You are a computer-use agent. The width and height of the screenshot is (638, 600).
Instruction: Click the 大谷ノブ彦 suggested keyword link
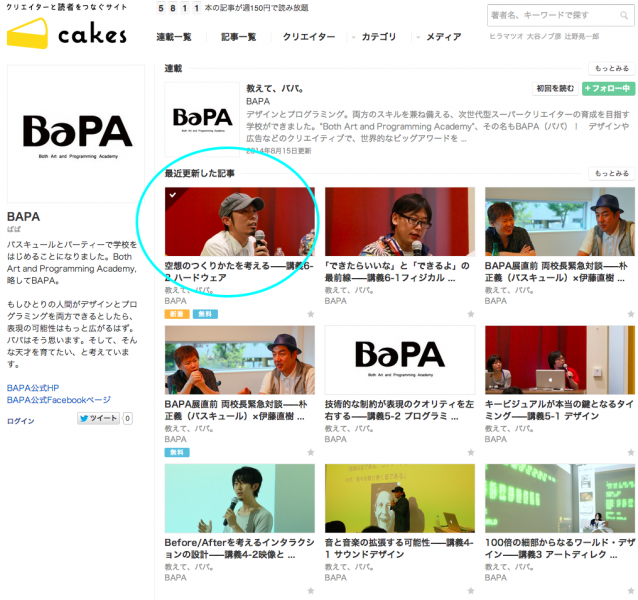[x=544, y=37]
